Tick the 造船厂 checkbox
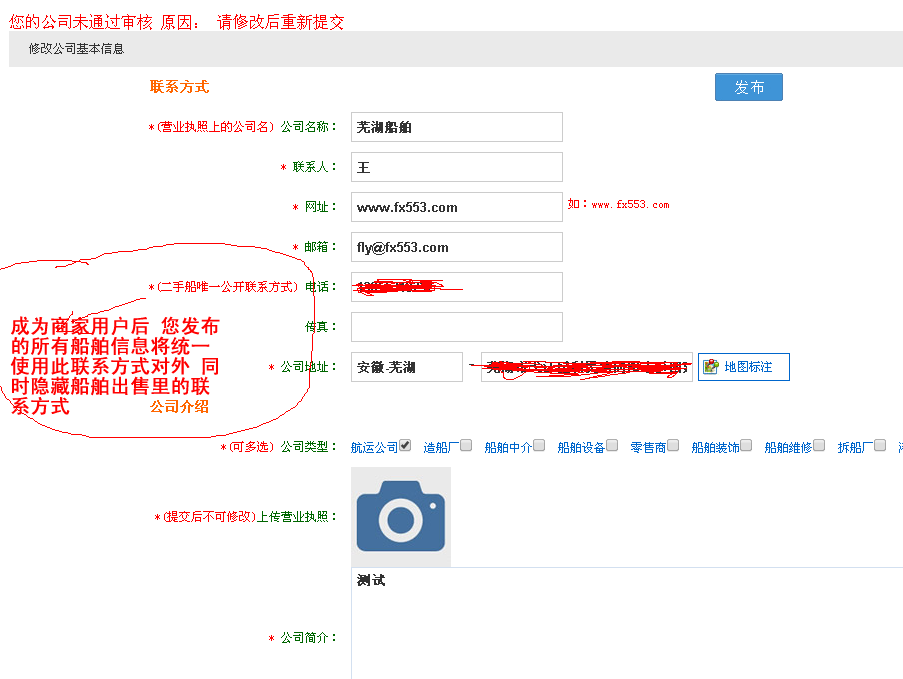The image size is (903, 679). (466, 446)
